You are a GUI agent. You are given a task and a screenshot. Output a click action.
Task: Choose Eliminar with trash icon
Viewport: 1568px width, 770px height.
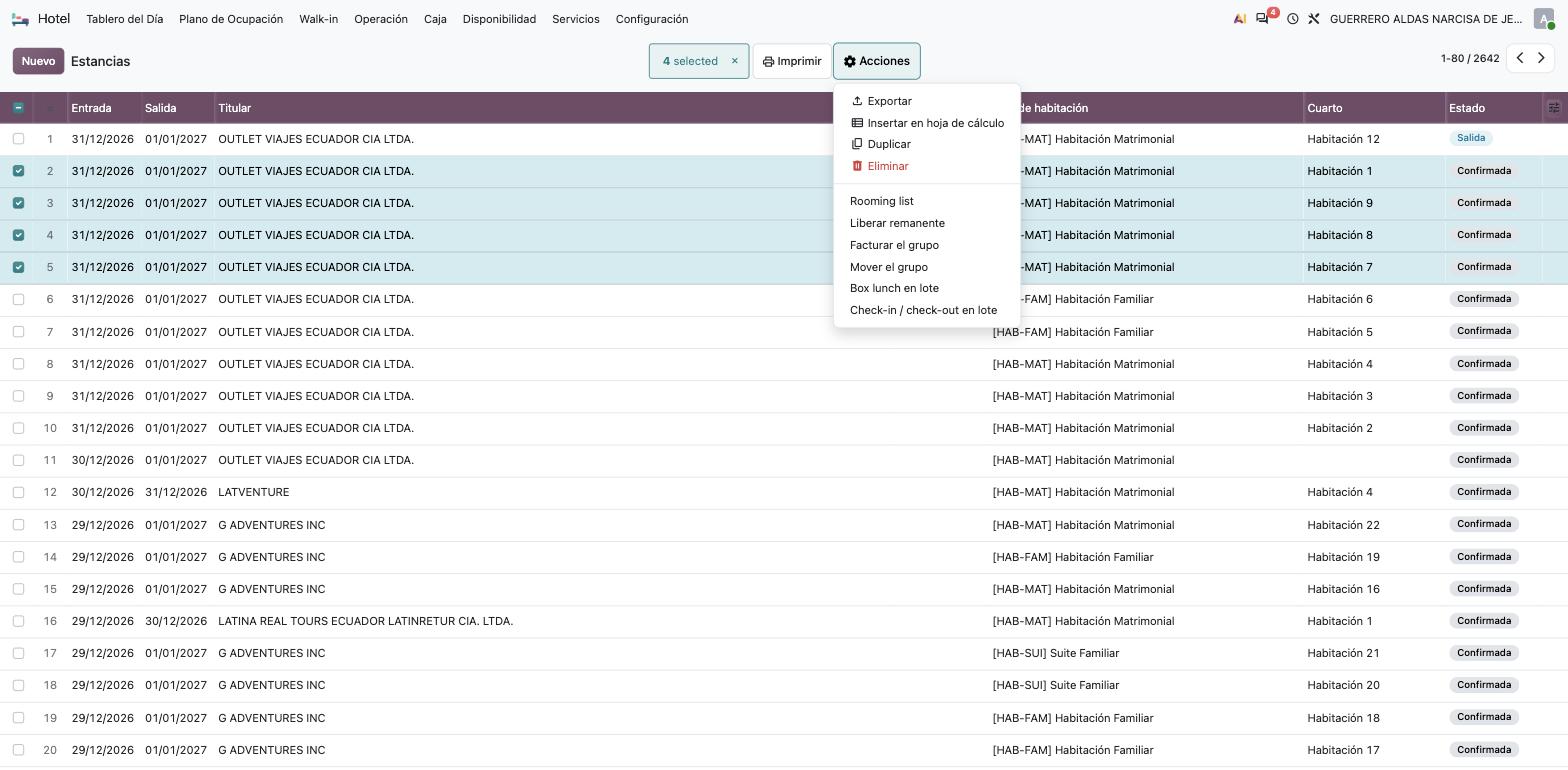pos(879,166)
